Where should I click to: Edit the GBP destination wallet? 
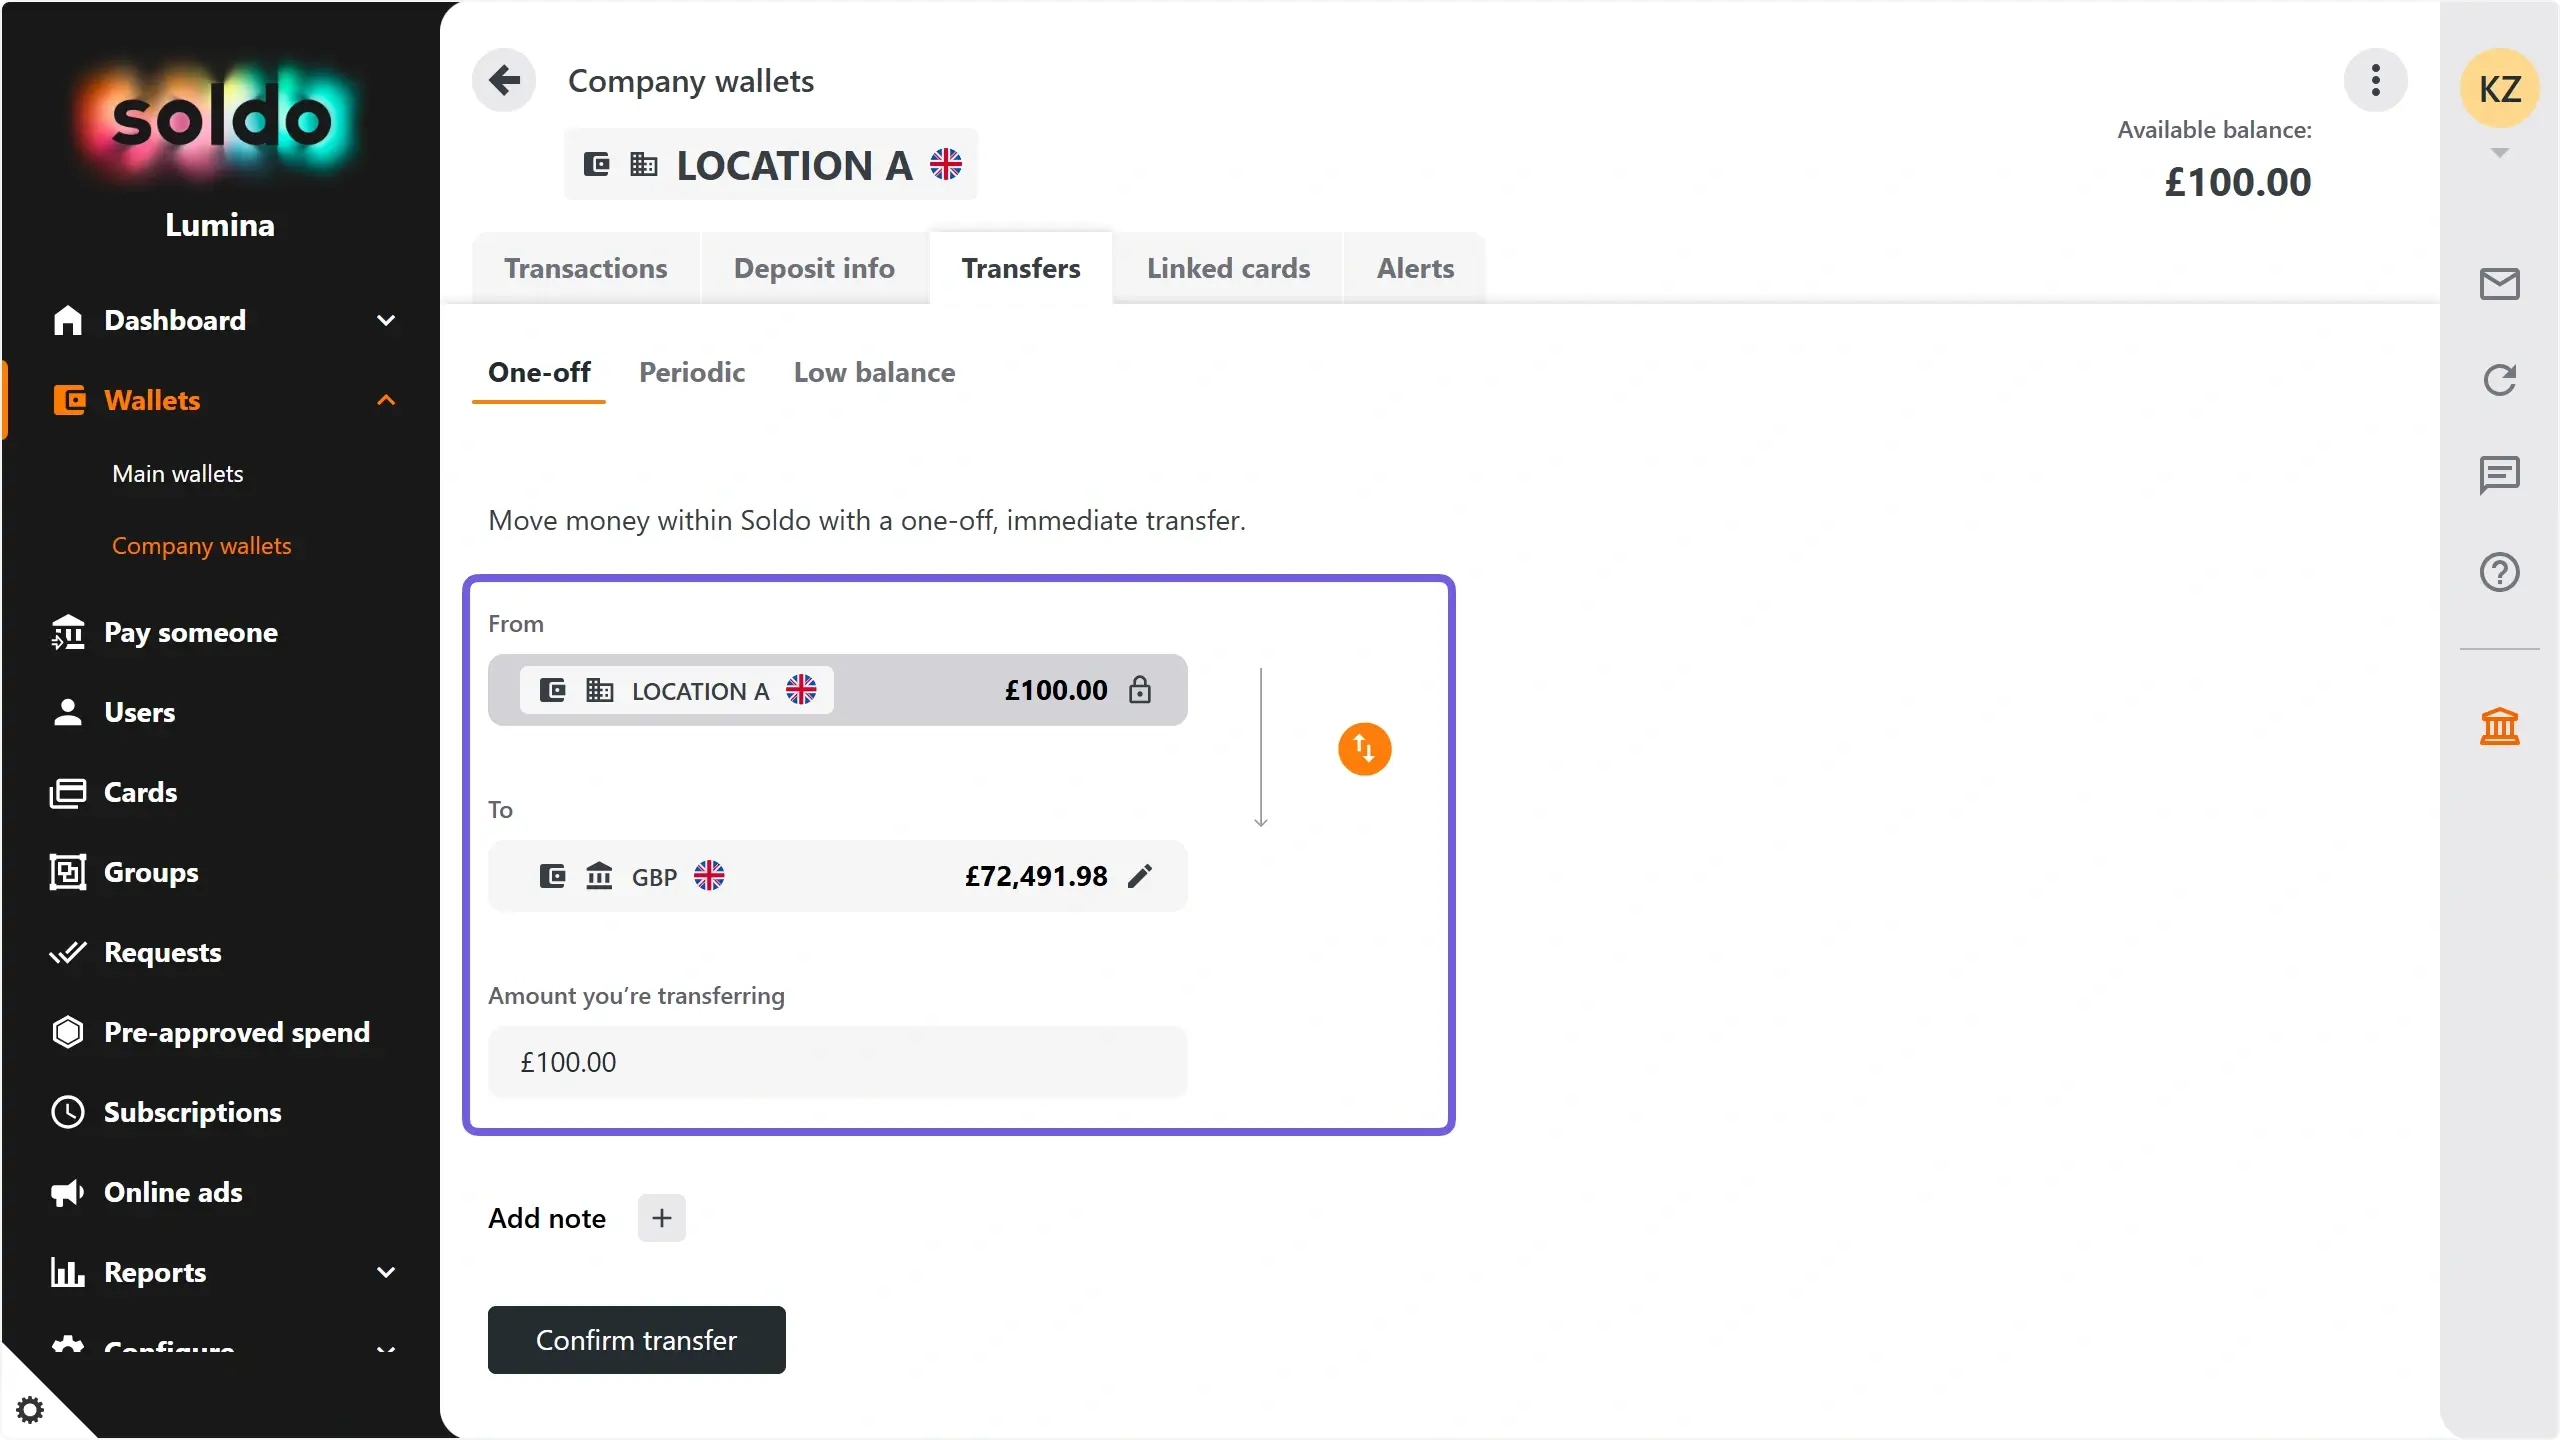[1140, 876]
